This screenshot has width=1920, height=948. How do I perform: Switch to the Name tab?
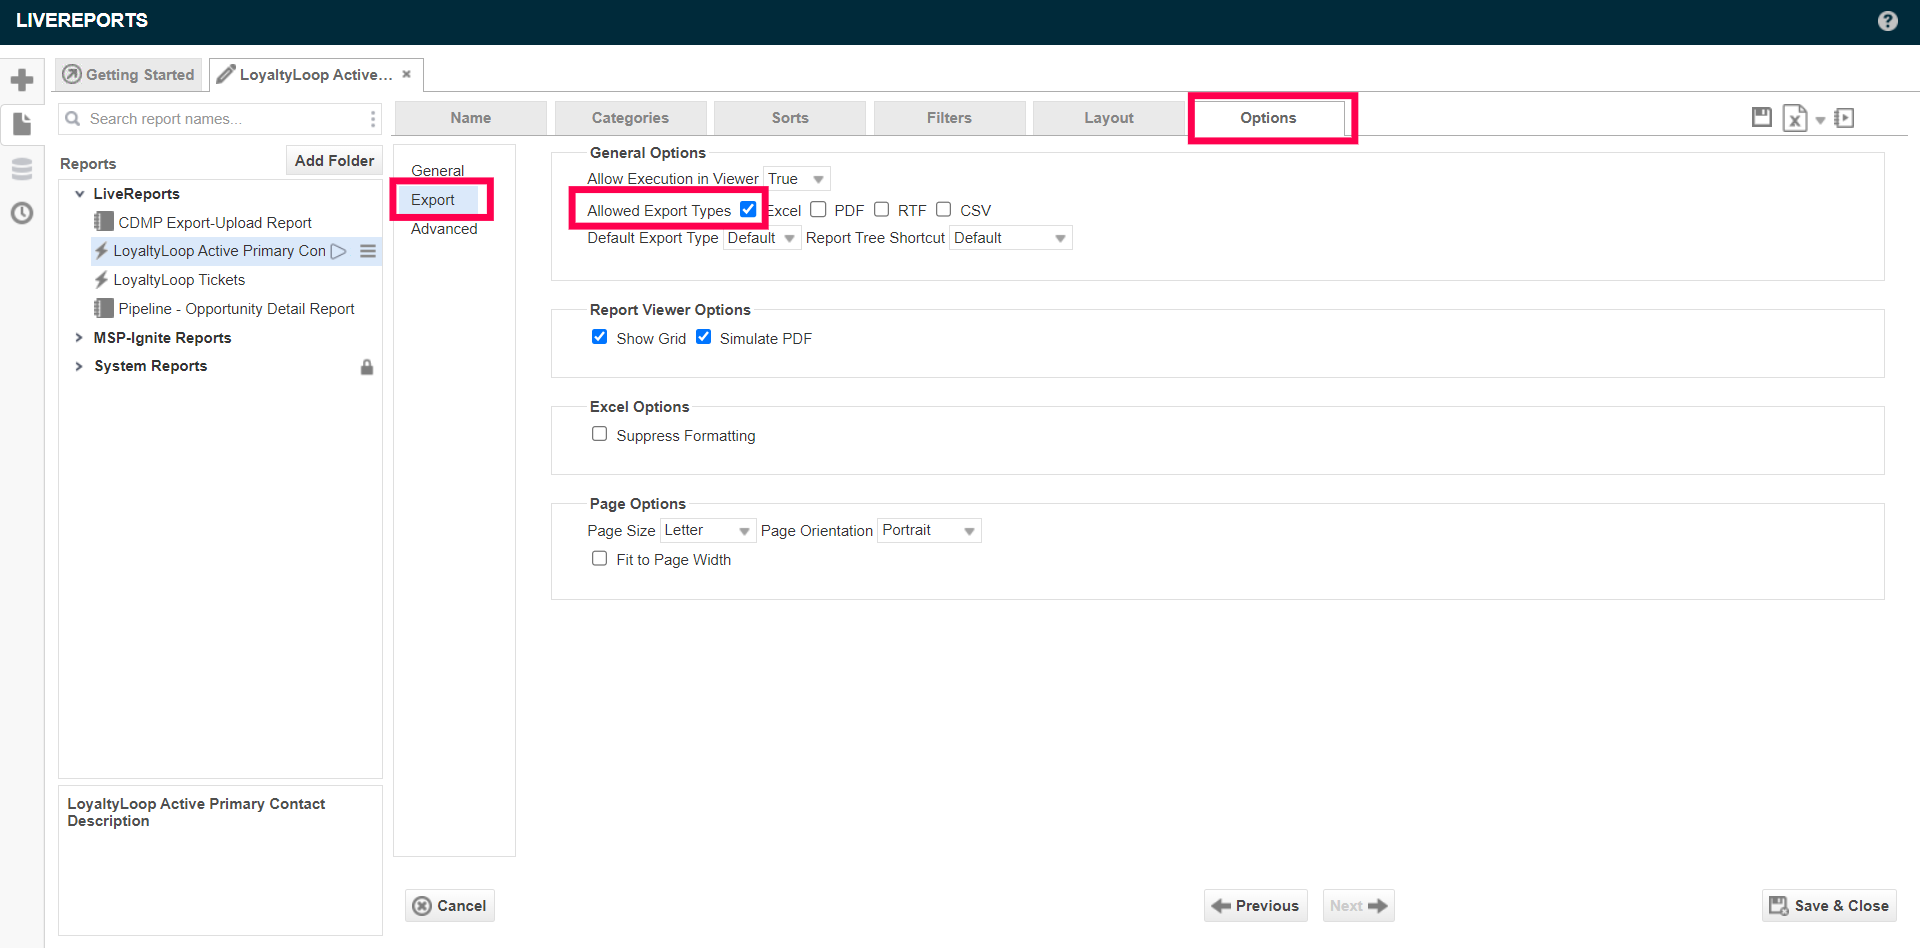click(x=470, y=118)
